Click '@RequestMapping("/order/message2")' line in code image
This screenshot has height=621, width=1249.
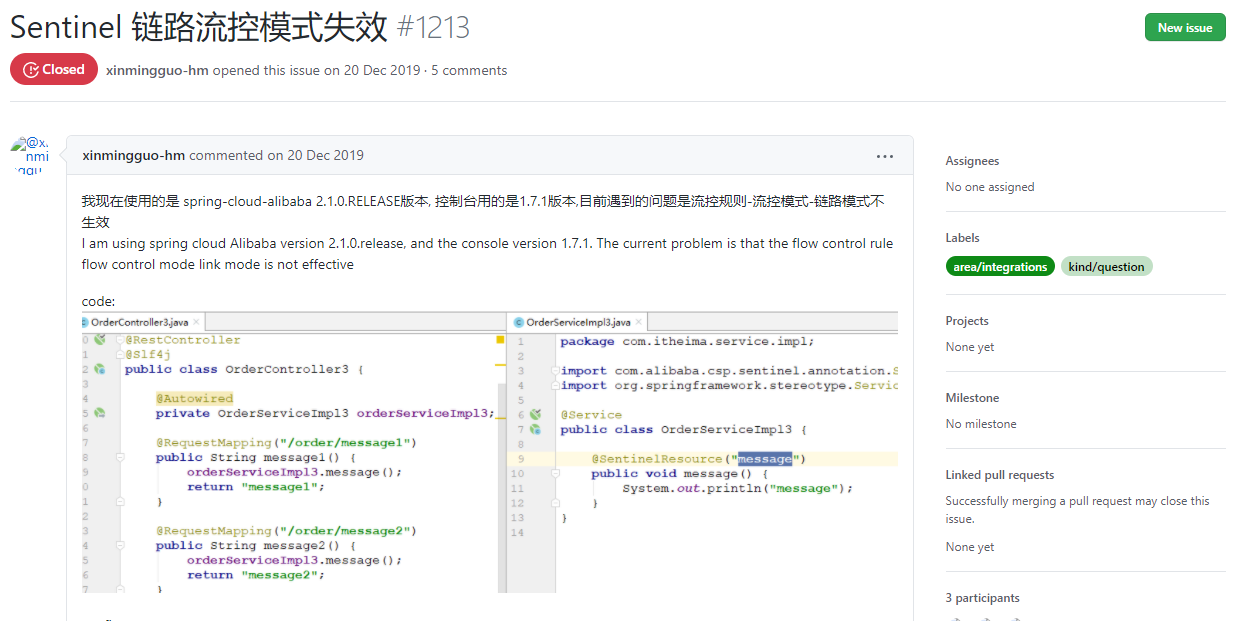click(x=286, y=531)
